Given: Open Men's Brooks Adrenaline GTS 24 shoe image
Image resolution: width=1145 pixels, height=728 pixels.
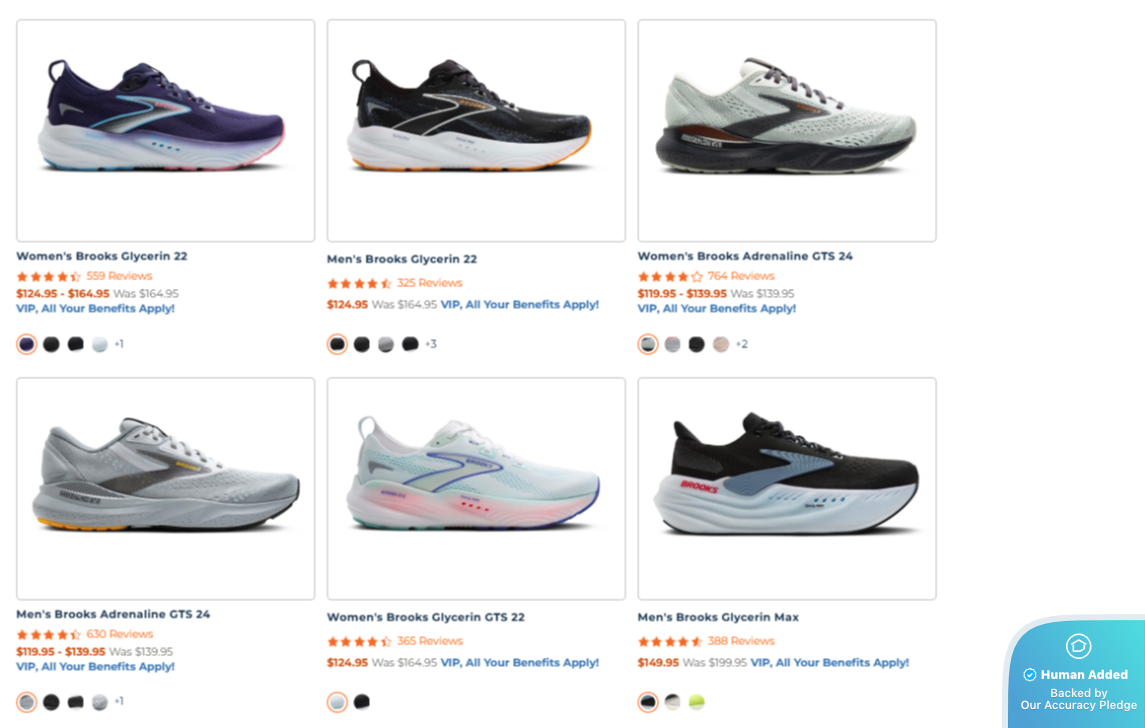Looking at the screenshot, I should coord(166,488).
